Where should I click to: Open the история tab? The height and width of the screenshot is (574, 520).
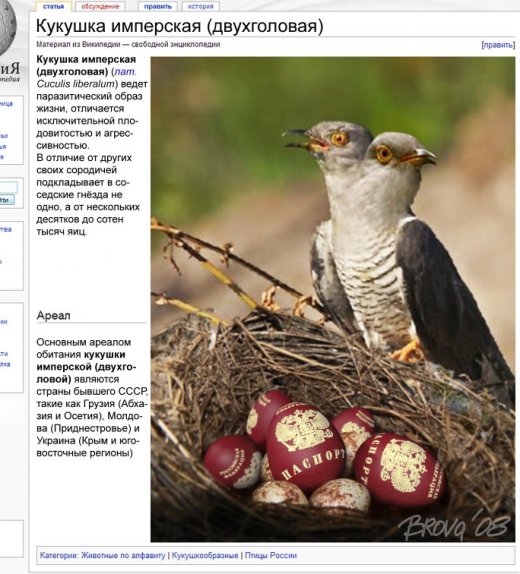[x=200, y=6]
